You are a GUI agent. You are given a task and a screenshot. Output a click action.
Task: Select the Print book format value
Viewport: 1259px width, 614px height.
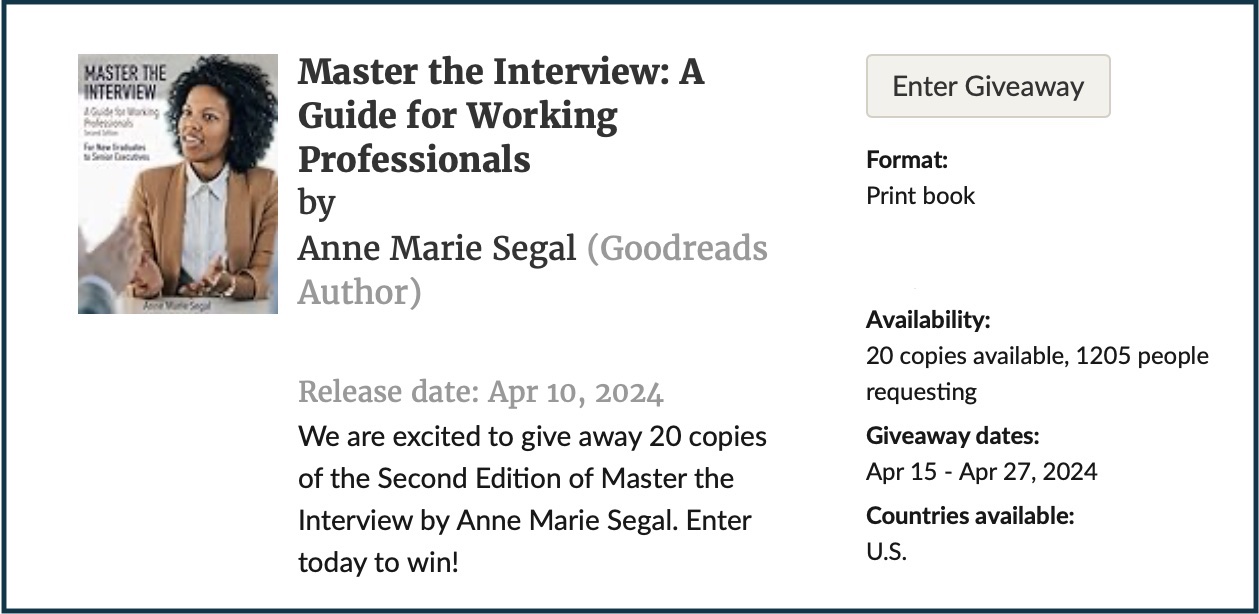tap(920, 195)
